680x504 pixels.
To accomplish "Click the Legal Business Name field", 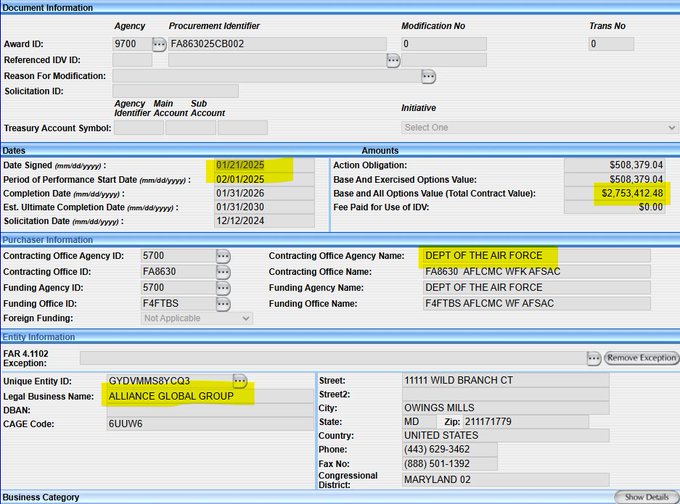I will (210, 397).
